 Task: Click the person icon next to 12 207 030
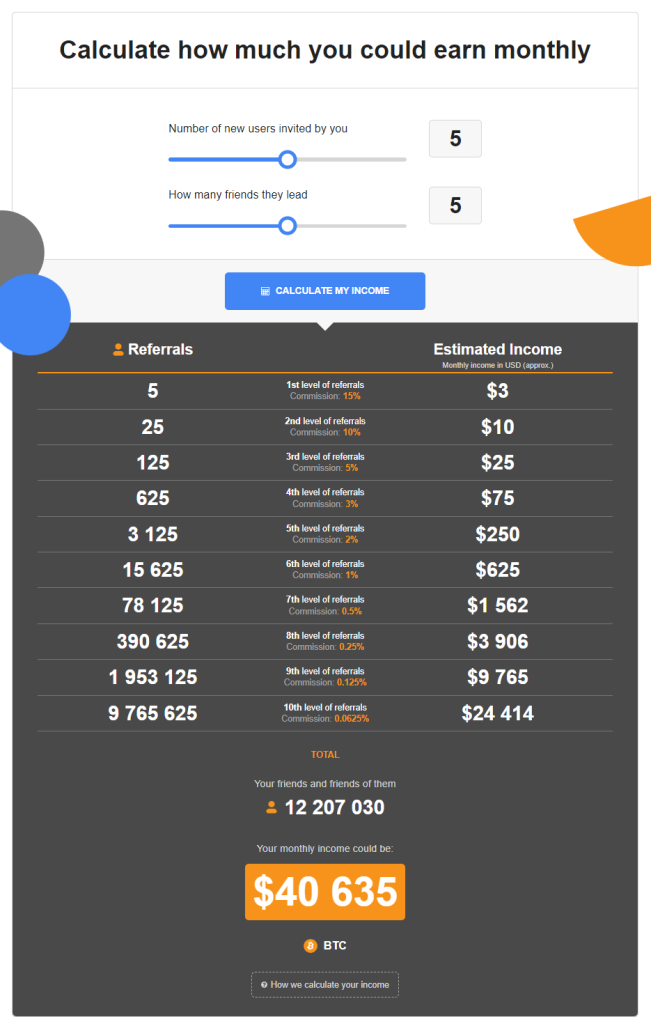click(272, 808)
